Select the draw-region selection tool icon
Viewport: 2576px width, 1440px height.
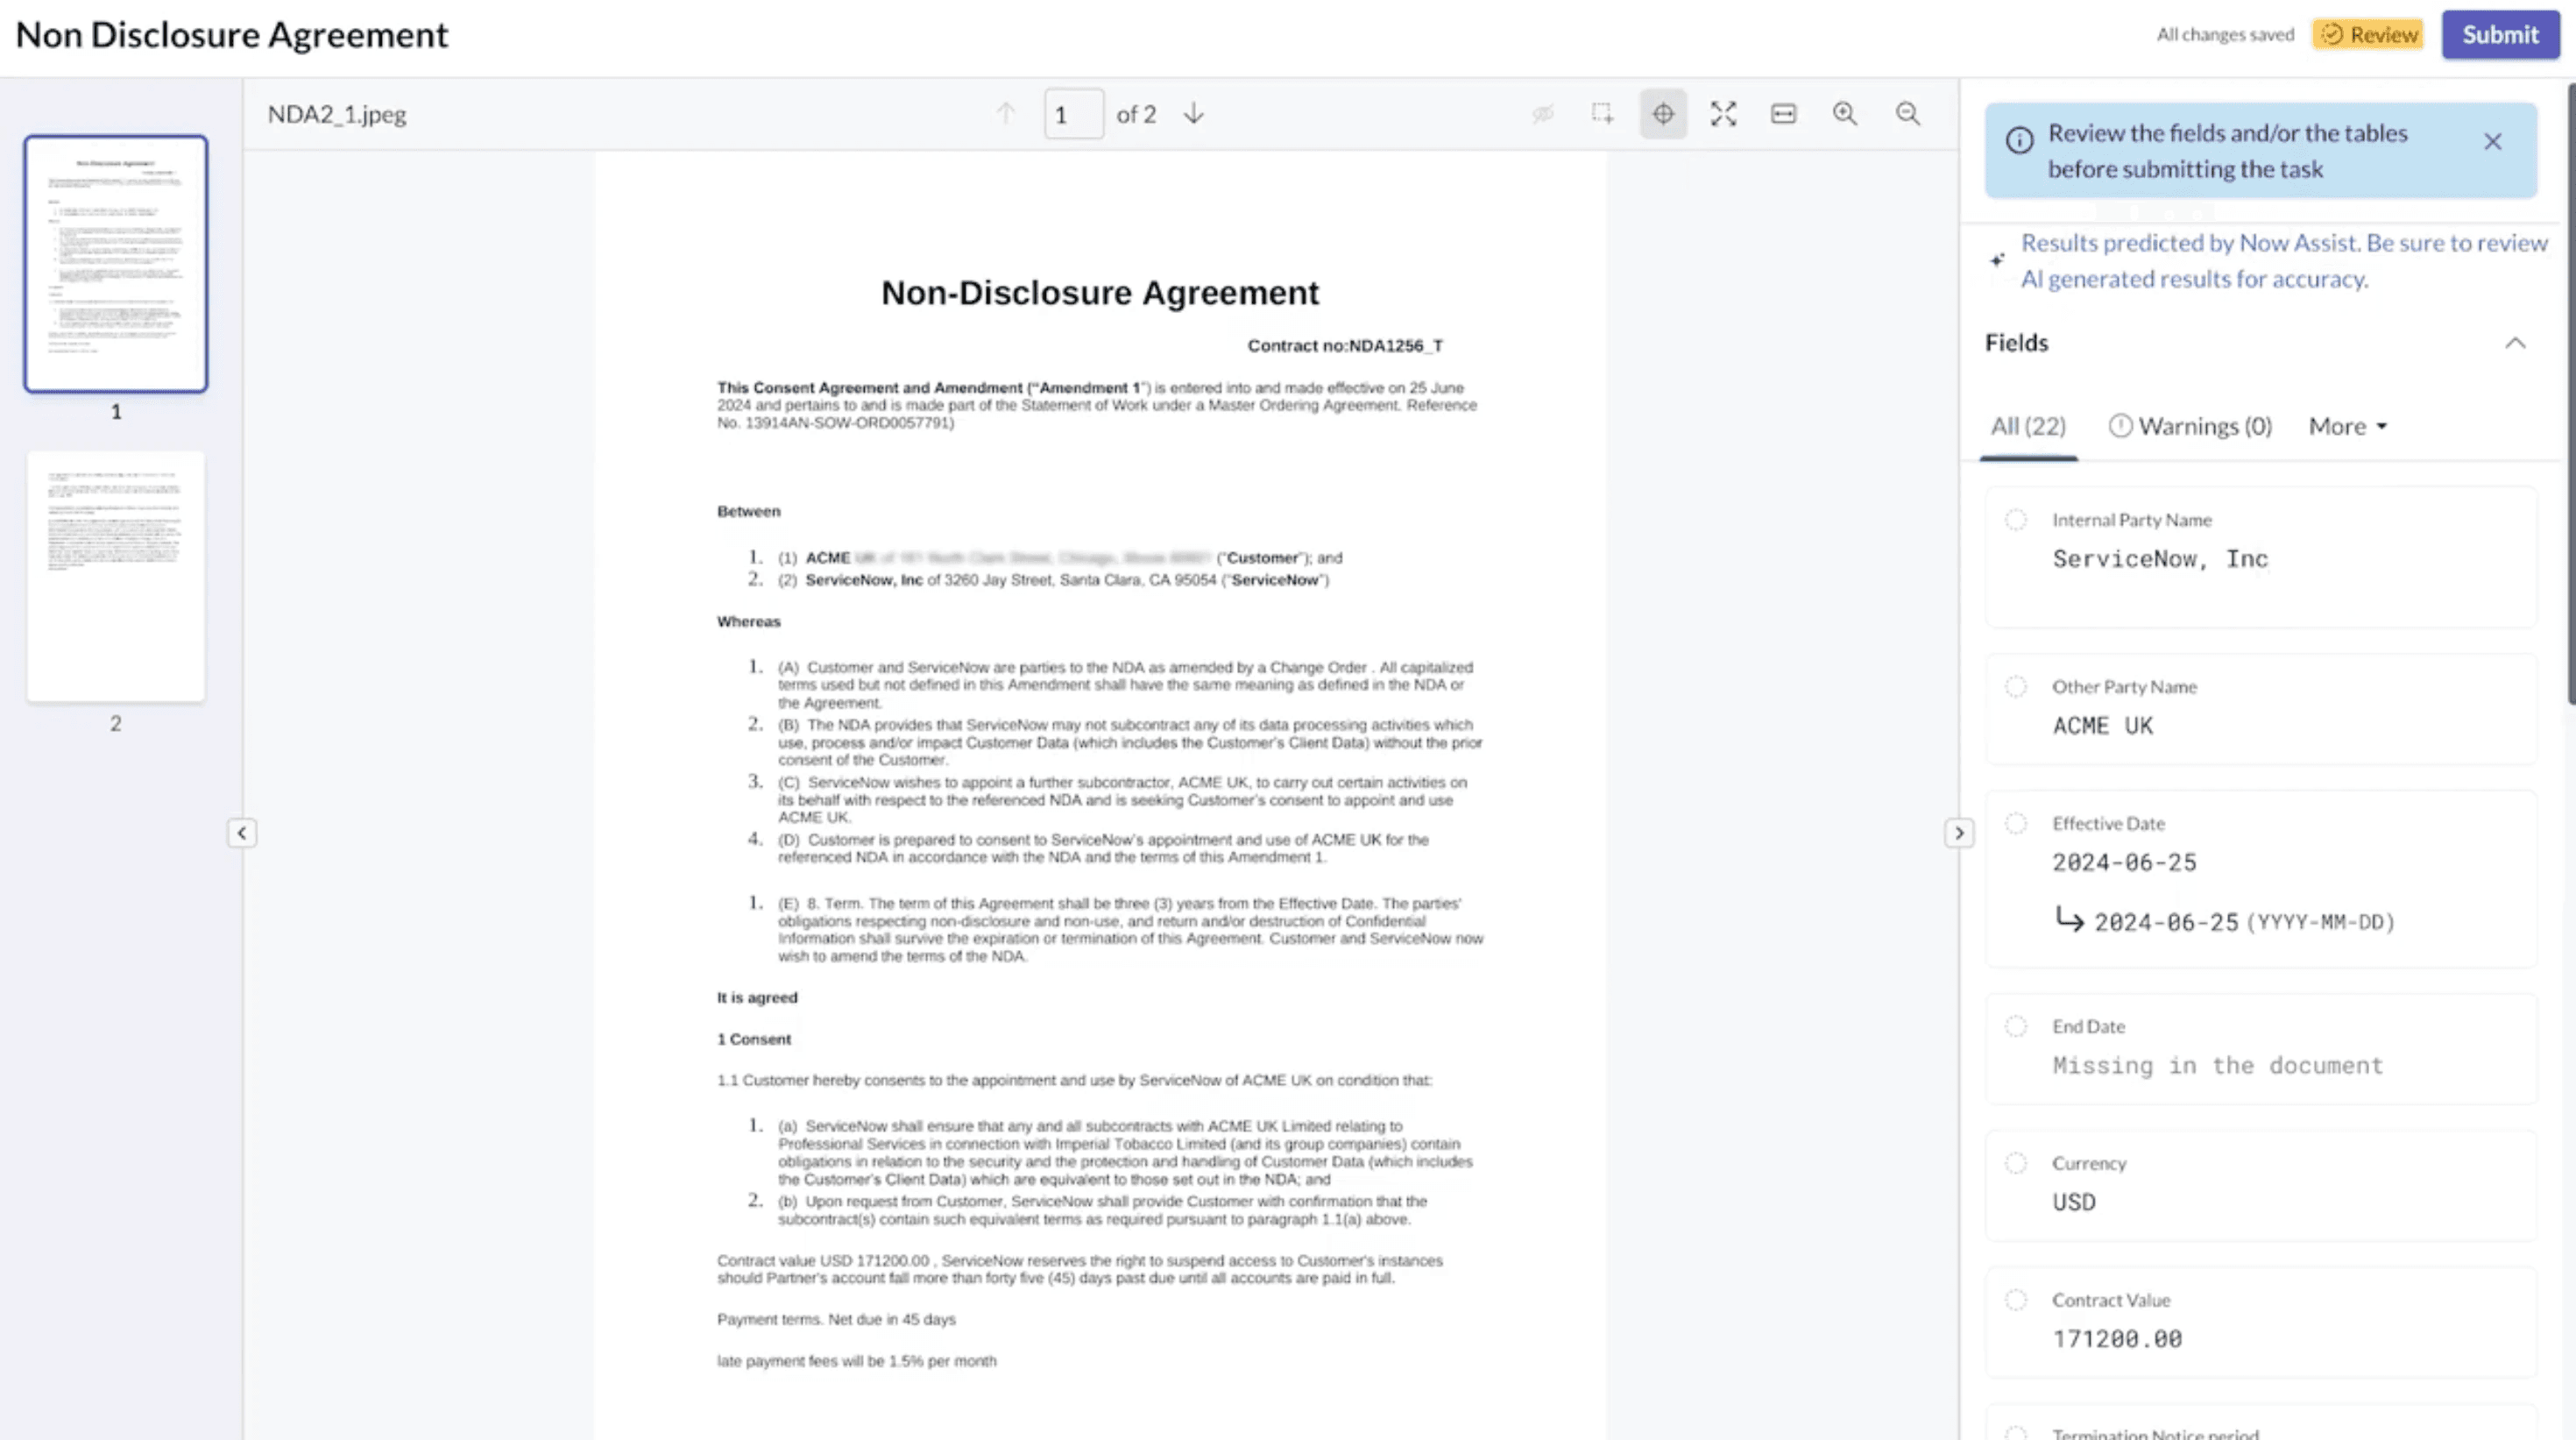(x=1602, y=114)
